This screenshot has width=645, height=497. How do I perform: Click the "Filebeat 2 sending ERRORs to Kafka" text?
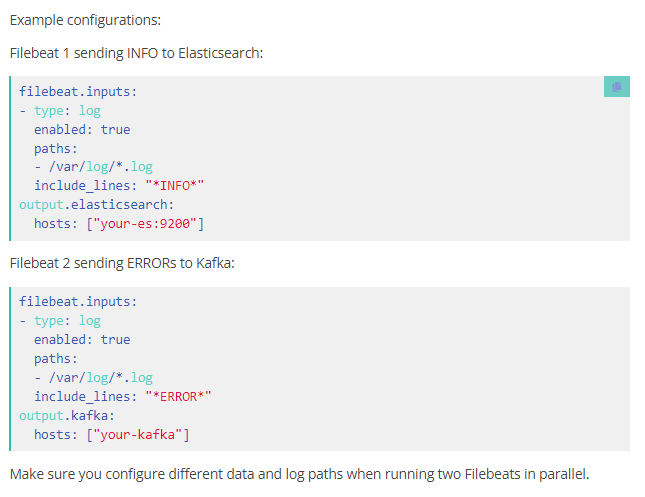pos(122,263)
